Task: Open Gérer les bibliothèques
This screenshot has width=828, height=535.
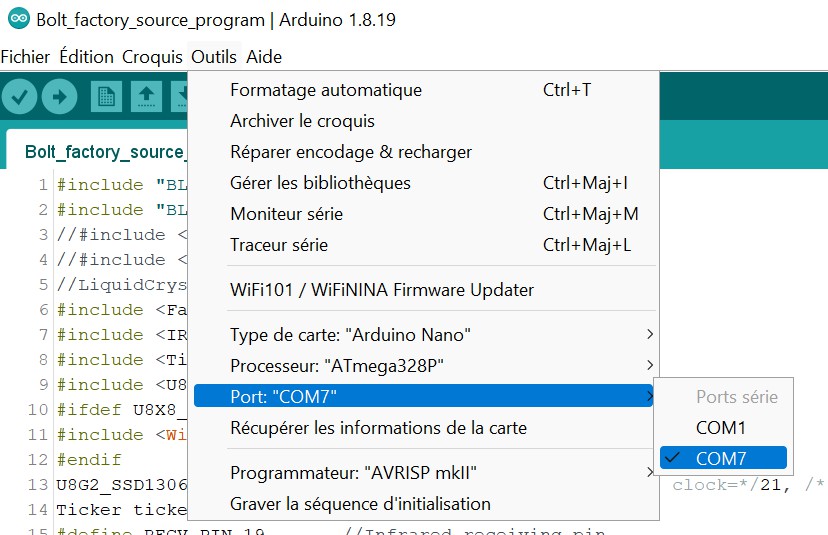Action: [x=424, y=183]
